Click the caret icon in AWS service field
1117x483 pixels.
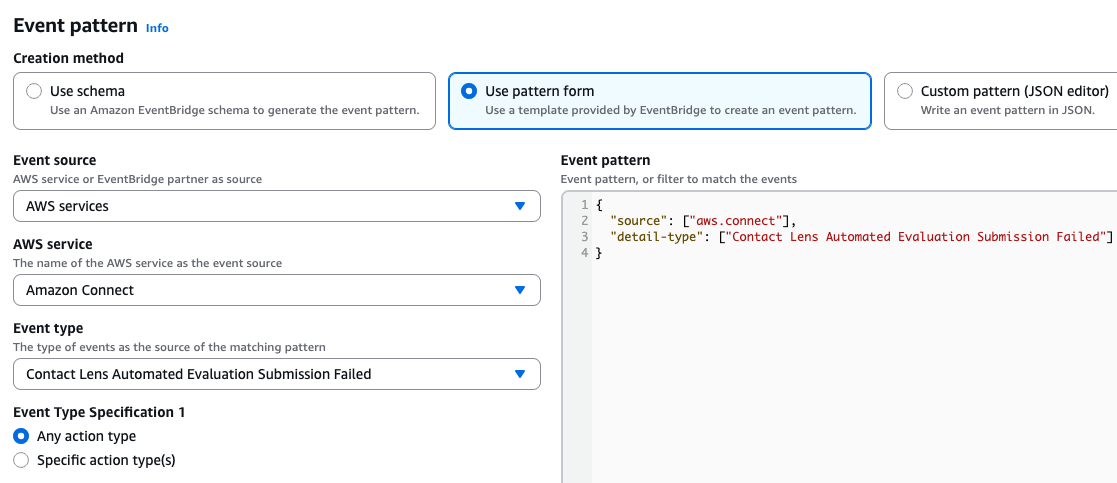click(519, 290)
